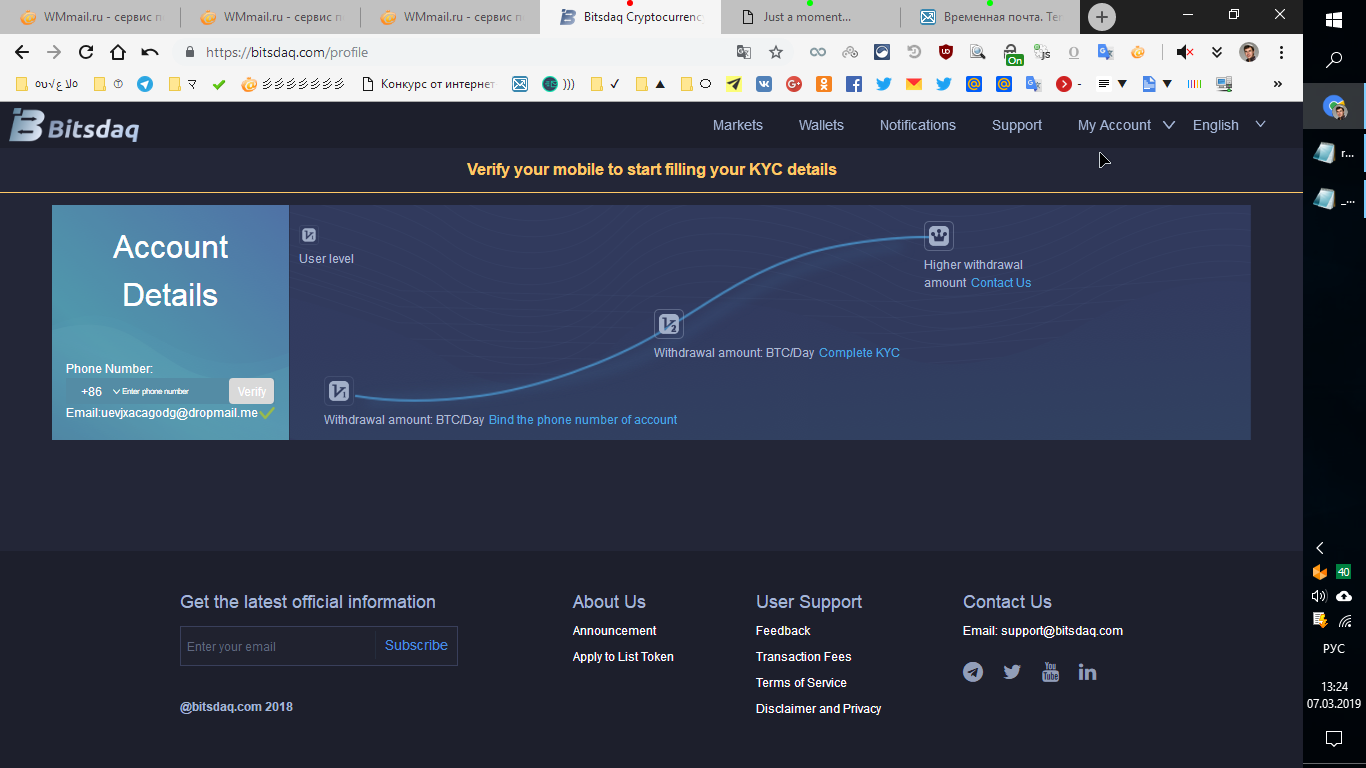Open Telegram bookmark in bookmarks bar
Viewport: 1366px width, 768px height.
click(145, 84)
